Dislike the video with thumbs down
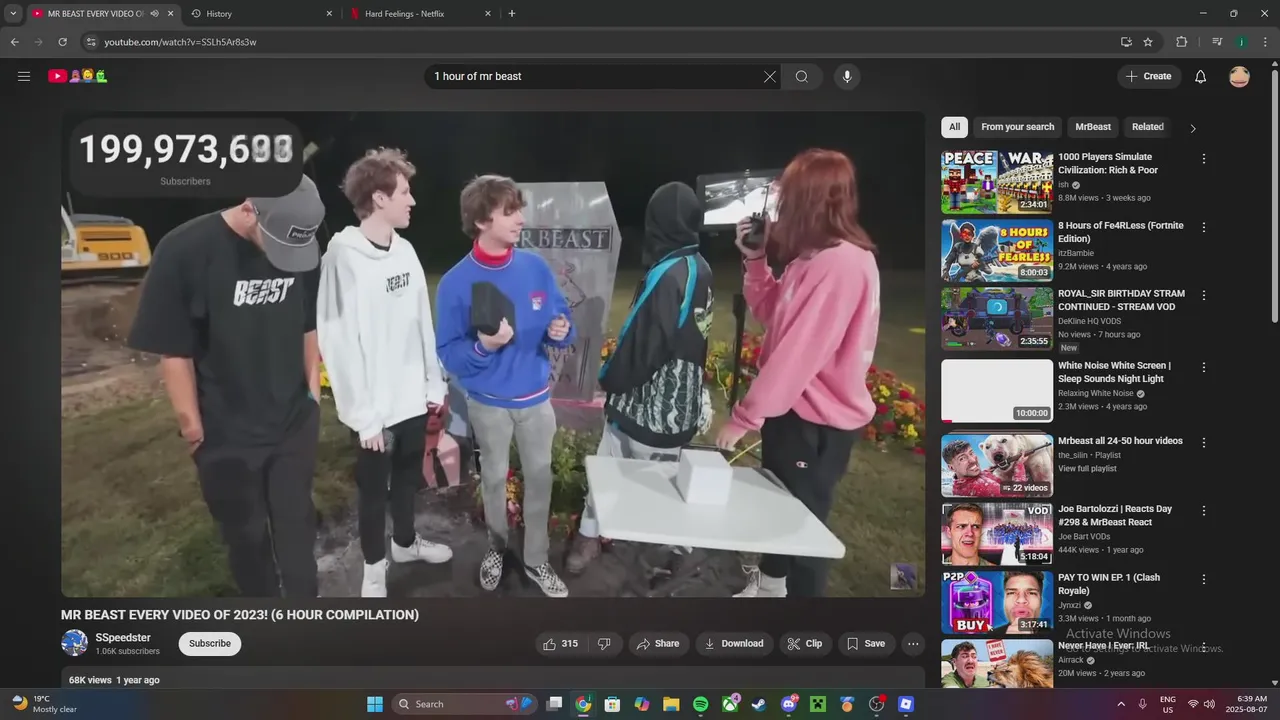1280x720 pixels. pyautogui.click(x=604, y=644)
